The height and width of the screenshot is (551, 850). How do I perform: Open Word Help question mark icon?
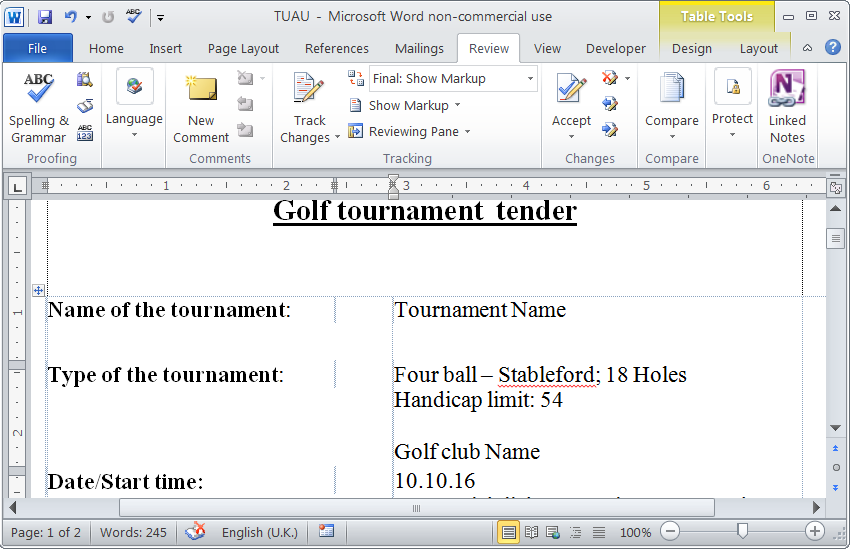click(x=832, y=48)
